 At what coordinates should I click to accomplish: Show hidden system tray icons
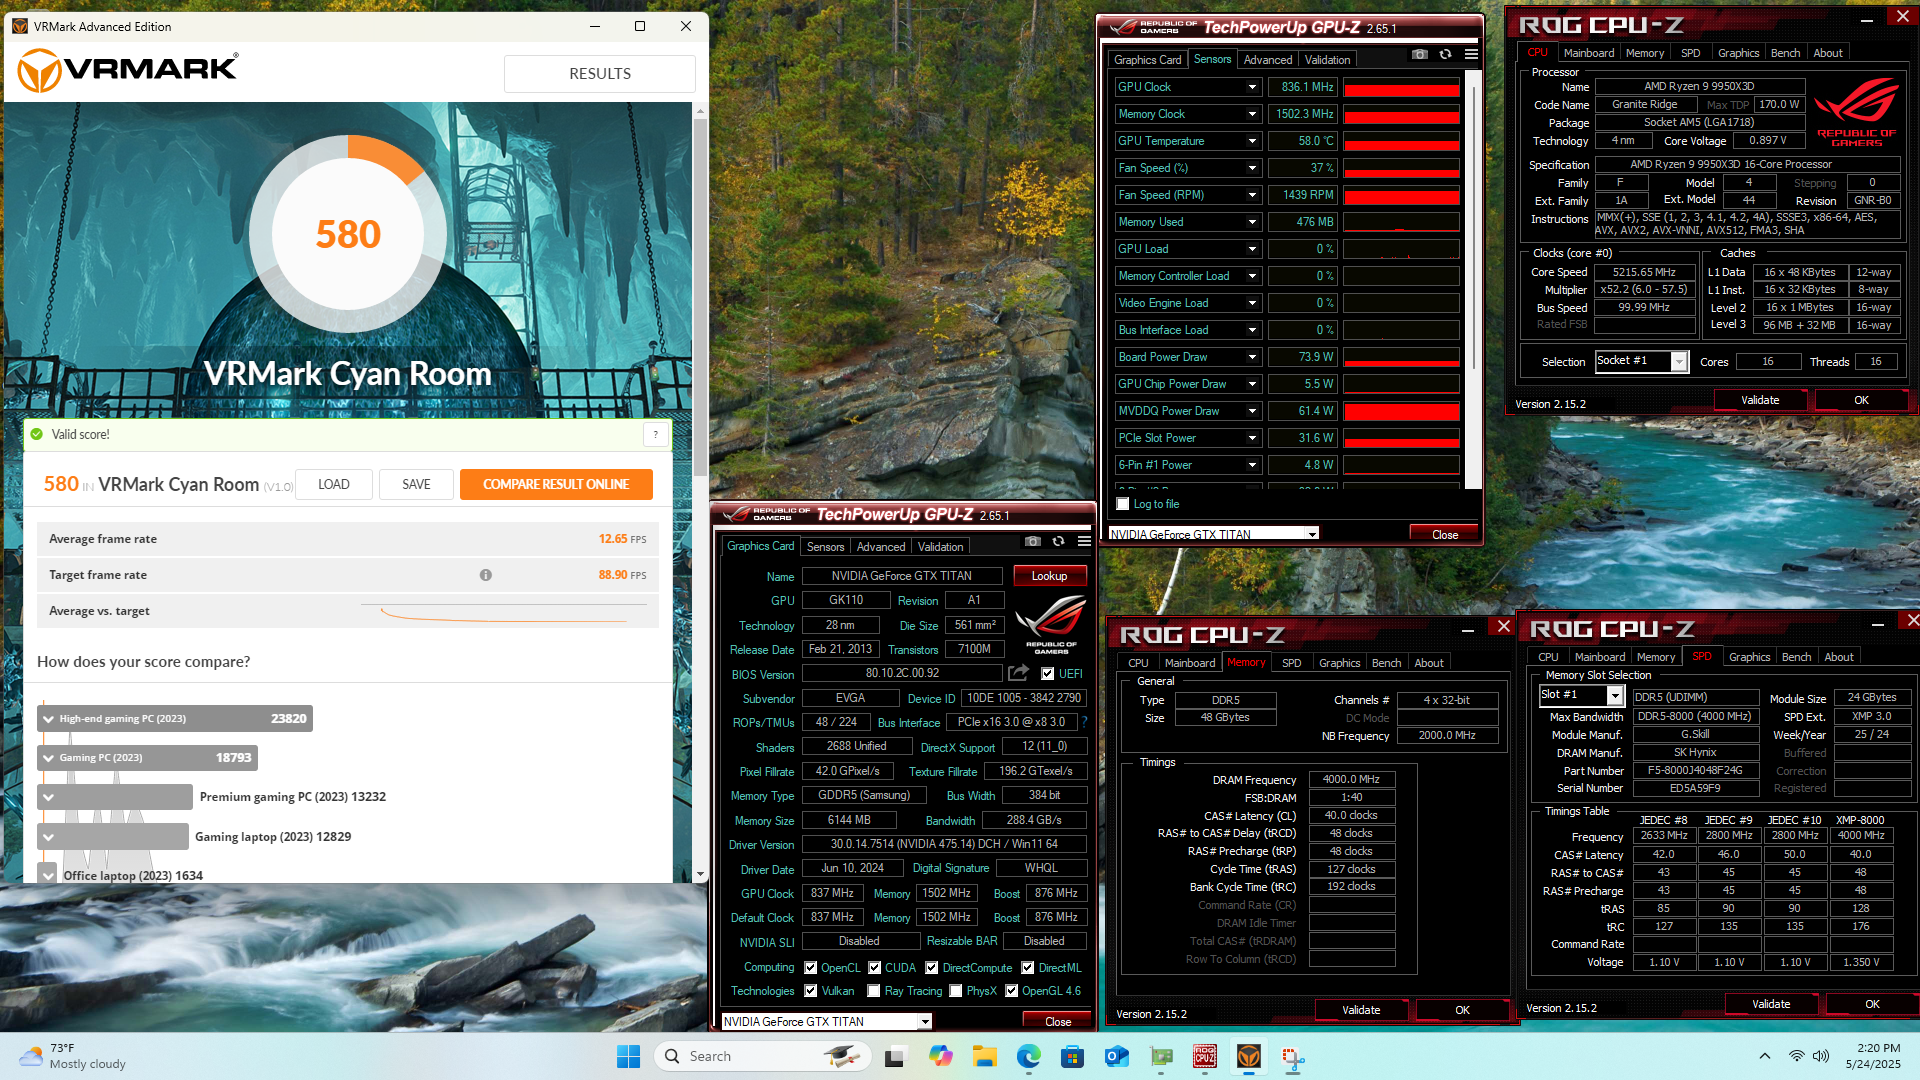pos(1764,1056)
